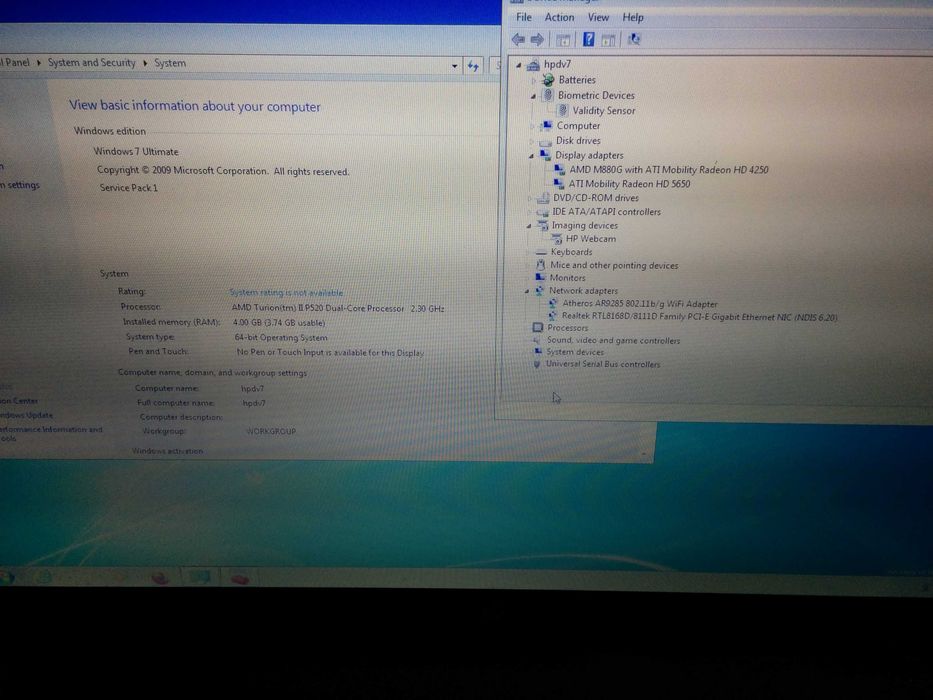
Task: Collapse the Display adapters category
Action: click(531, 156)
